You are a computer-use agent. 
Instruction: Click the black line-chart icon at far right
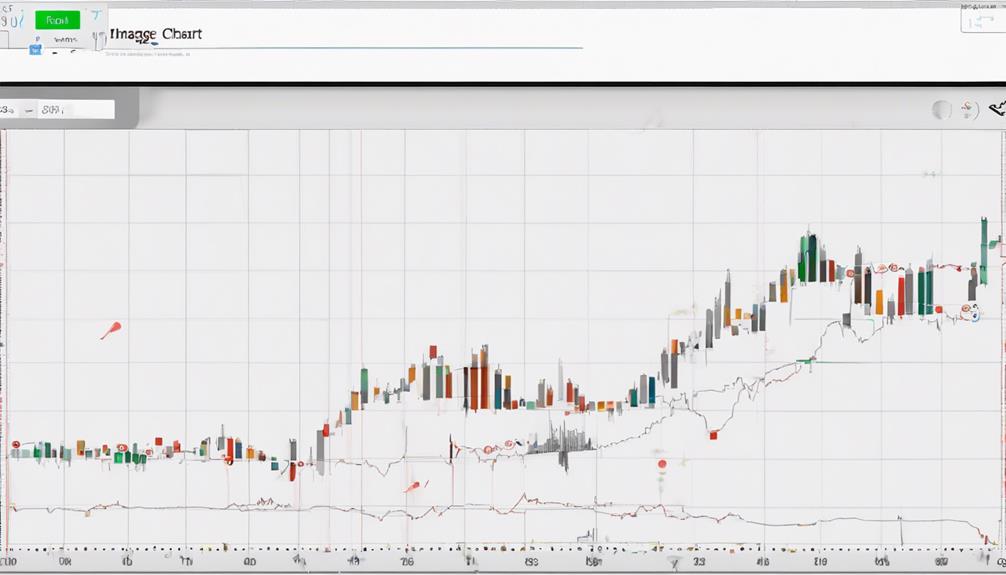998,110
